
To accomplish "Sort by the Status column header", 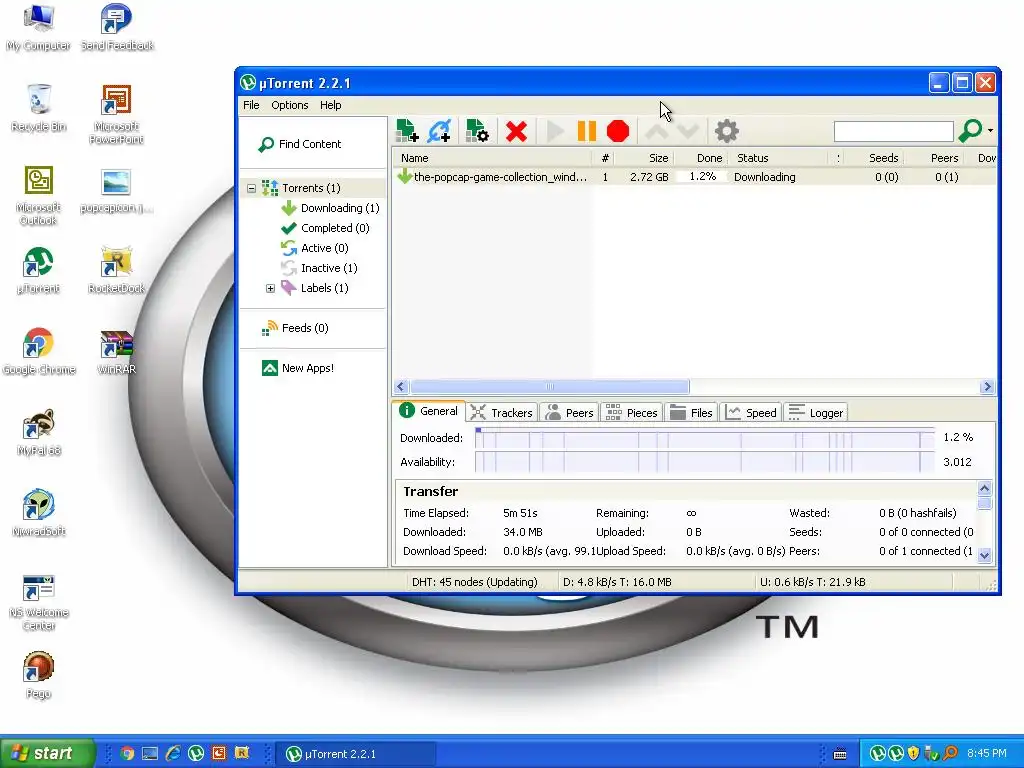I will point(778,158).
